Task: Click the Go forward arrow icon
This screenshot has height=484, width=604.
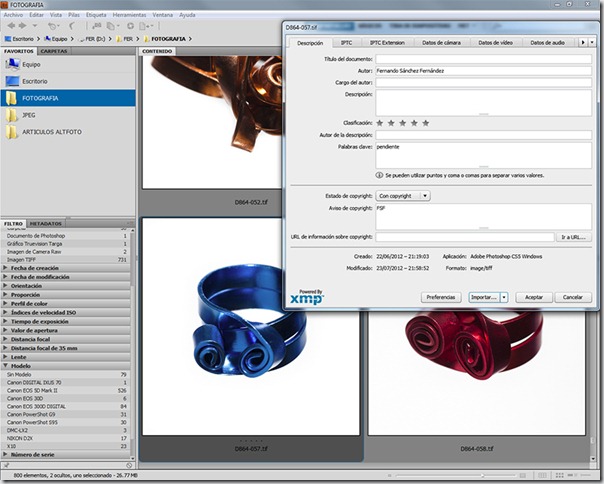Action: [23, 26]
